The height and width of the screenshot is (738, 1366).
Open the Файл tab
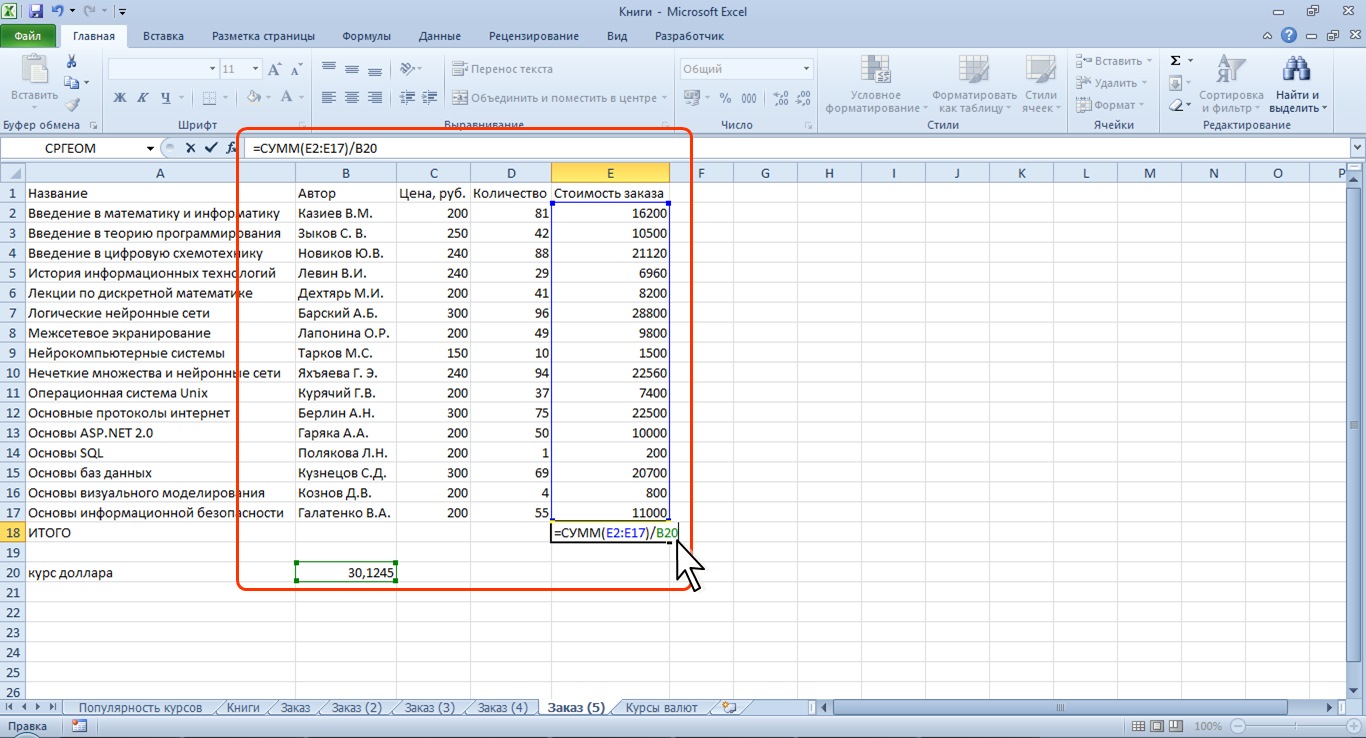[28, 36]
